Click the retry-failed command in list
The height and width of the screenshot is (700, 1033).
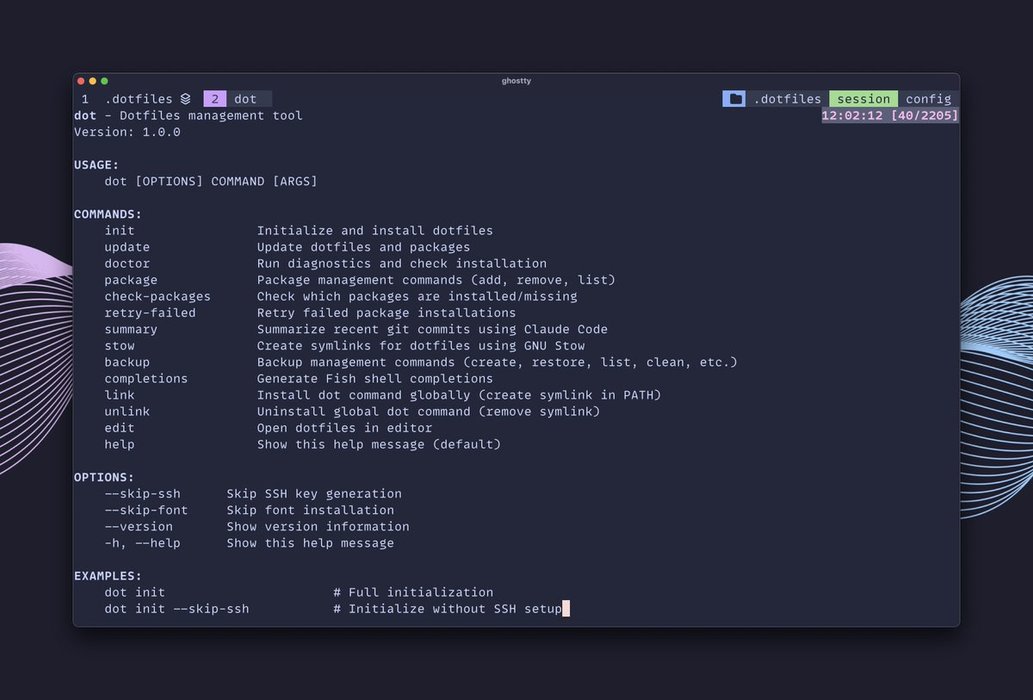click(x=150, y=313)
